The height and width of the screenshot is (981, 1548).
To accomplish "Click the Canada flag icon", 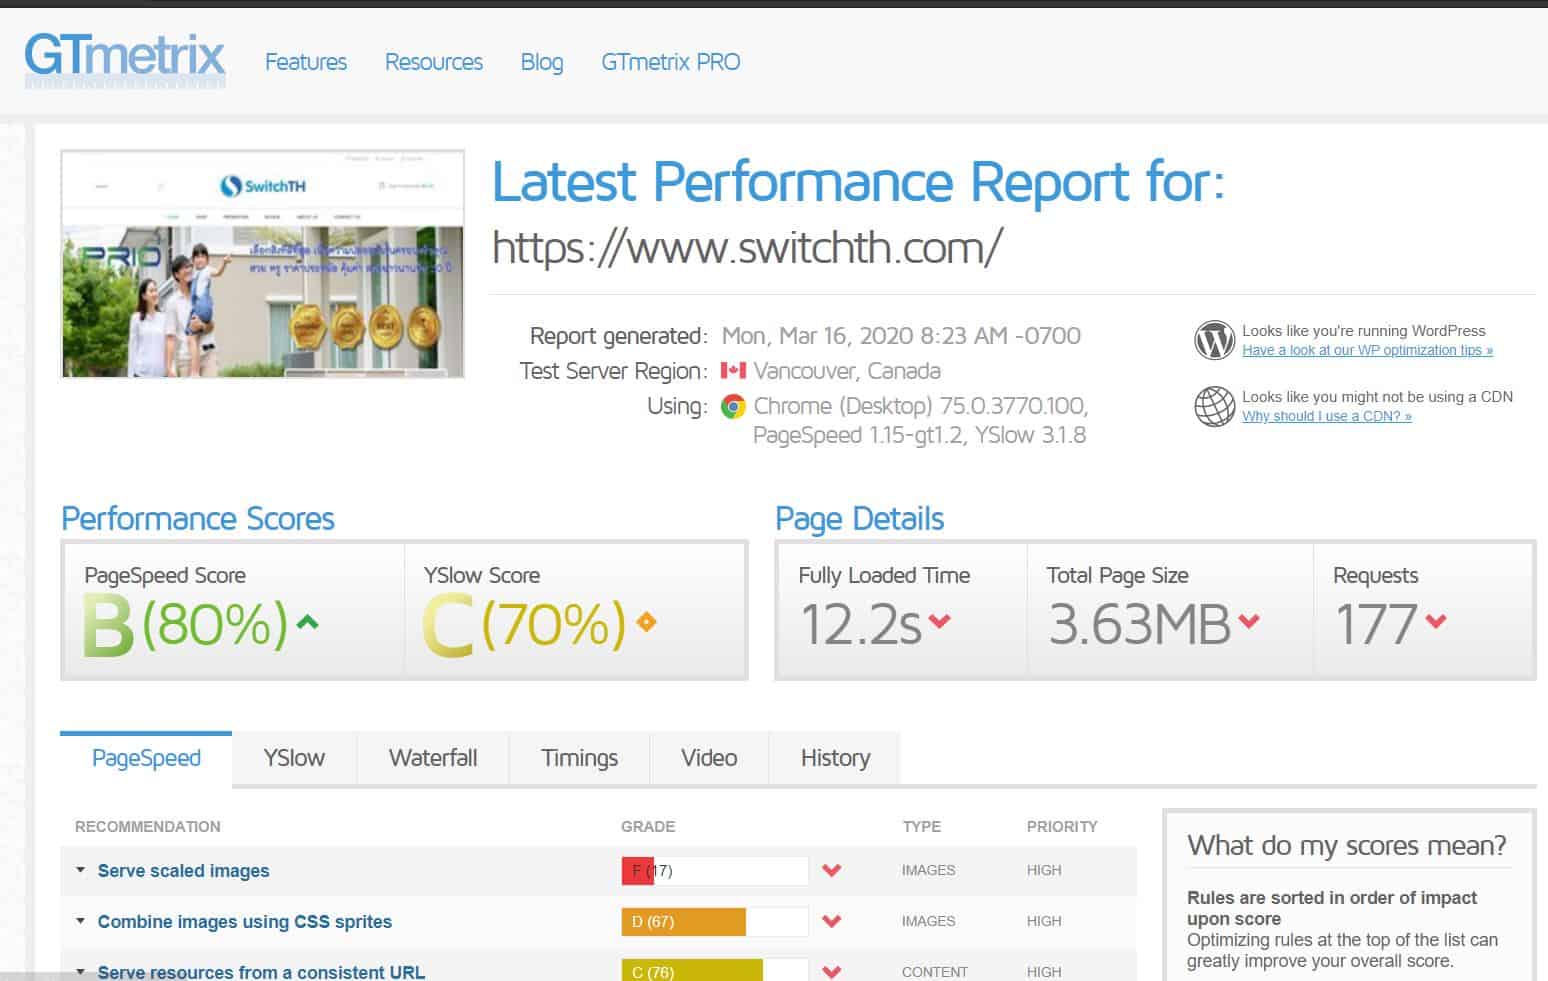I will tap(733, 371).
